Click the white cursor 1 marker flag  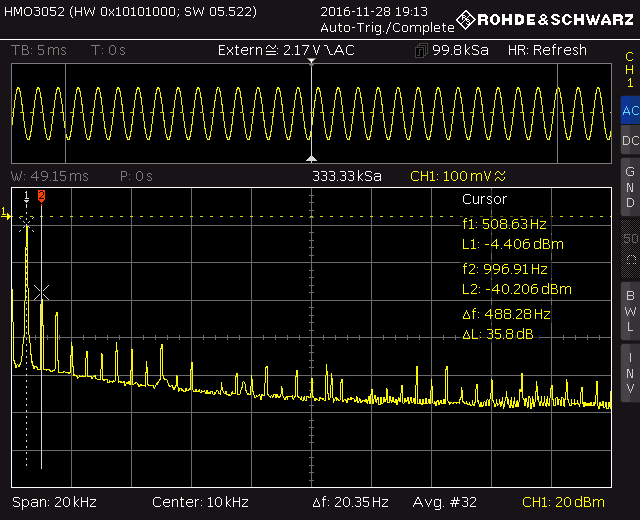(x=27, y=193)
